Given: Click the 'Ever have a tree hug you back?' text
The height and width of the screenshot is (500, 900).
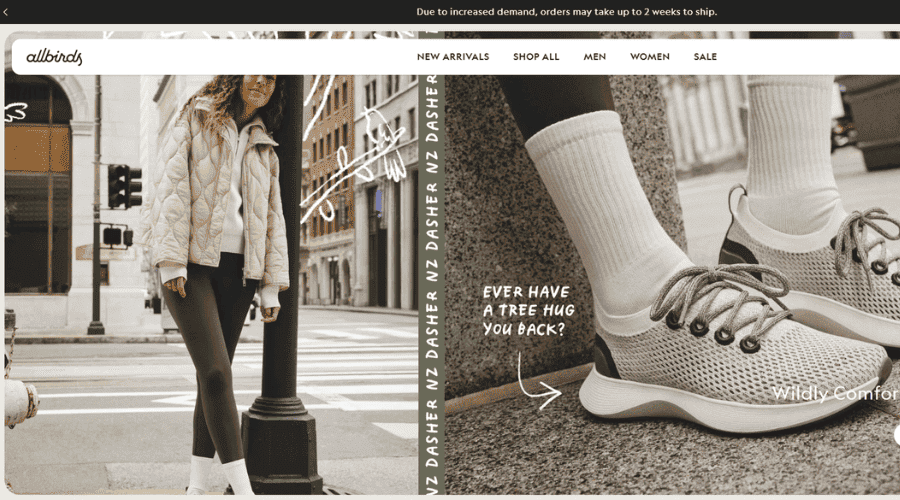Looking at the screenshot, I should point(529,311).
